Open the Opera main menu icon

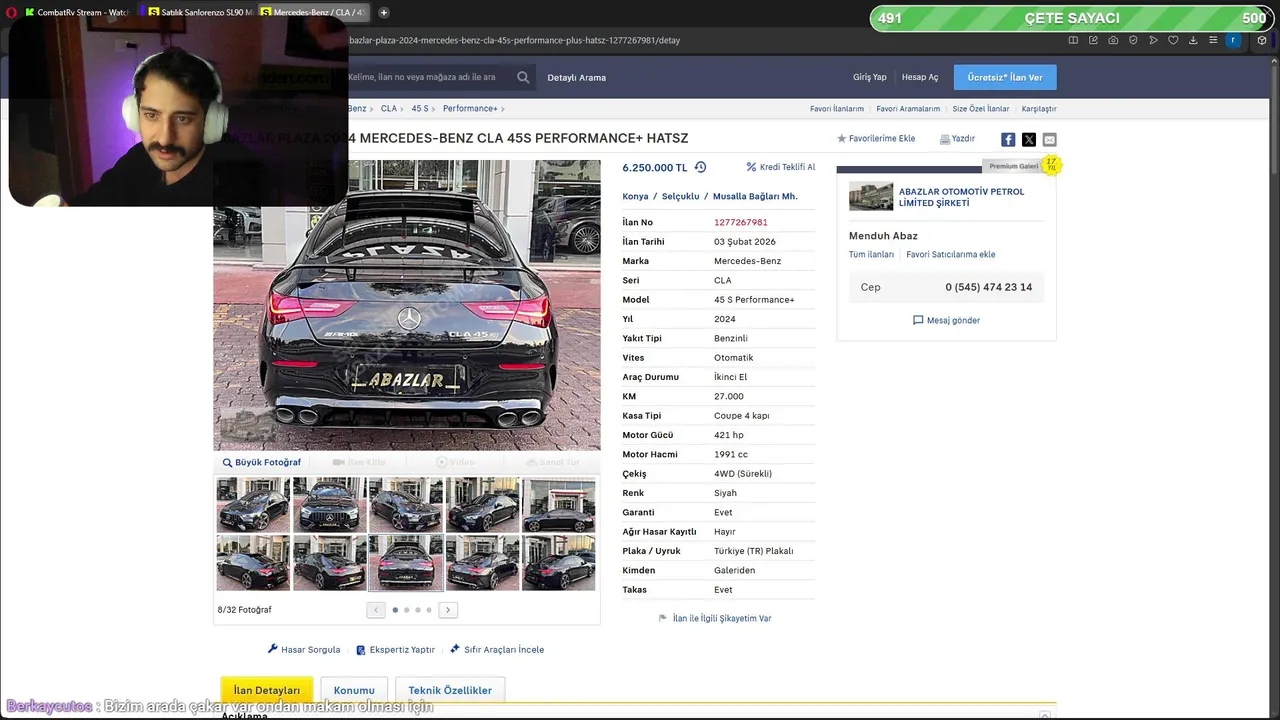click(11, 13)
